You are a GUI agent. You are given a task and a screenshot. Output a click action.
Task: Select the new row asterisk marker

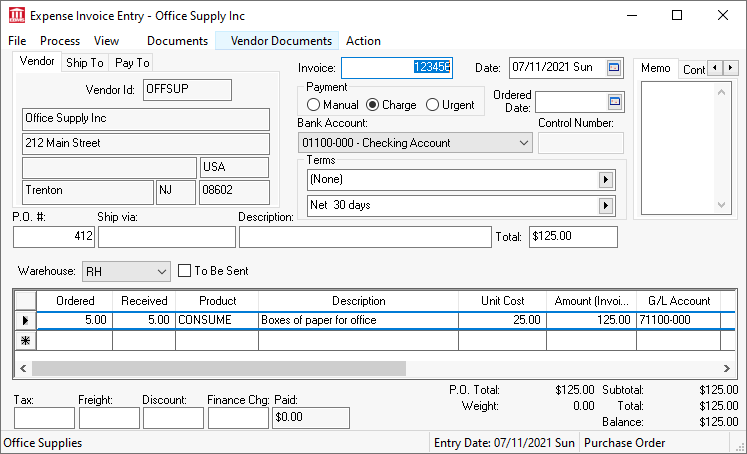tap(24, 340)
